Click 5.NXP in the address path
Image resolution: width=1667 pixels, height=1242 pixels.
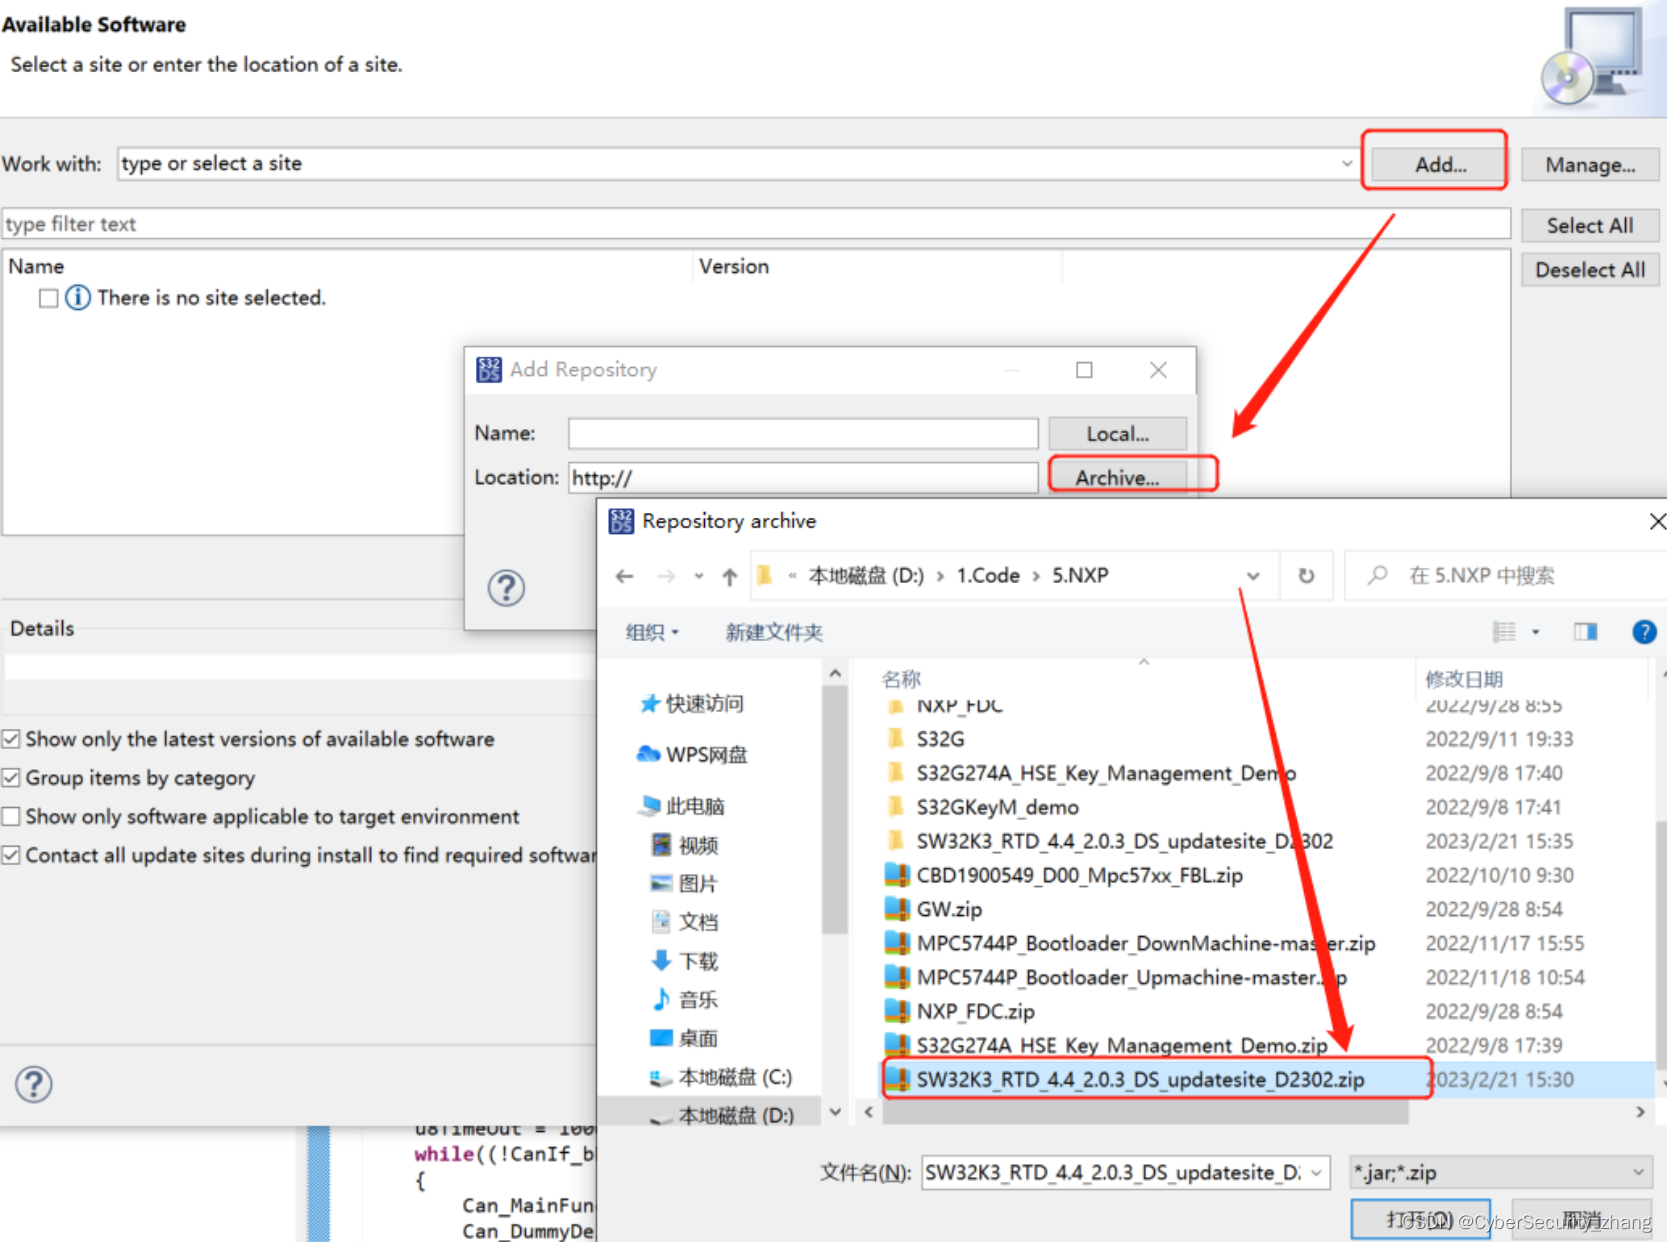click(1080, 576)
